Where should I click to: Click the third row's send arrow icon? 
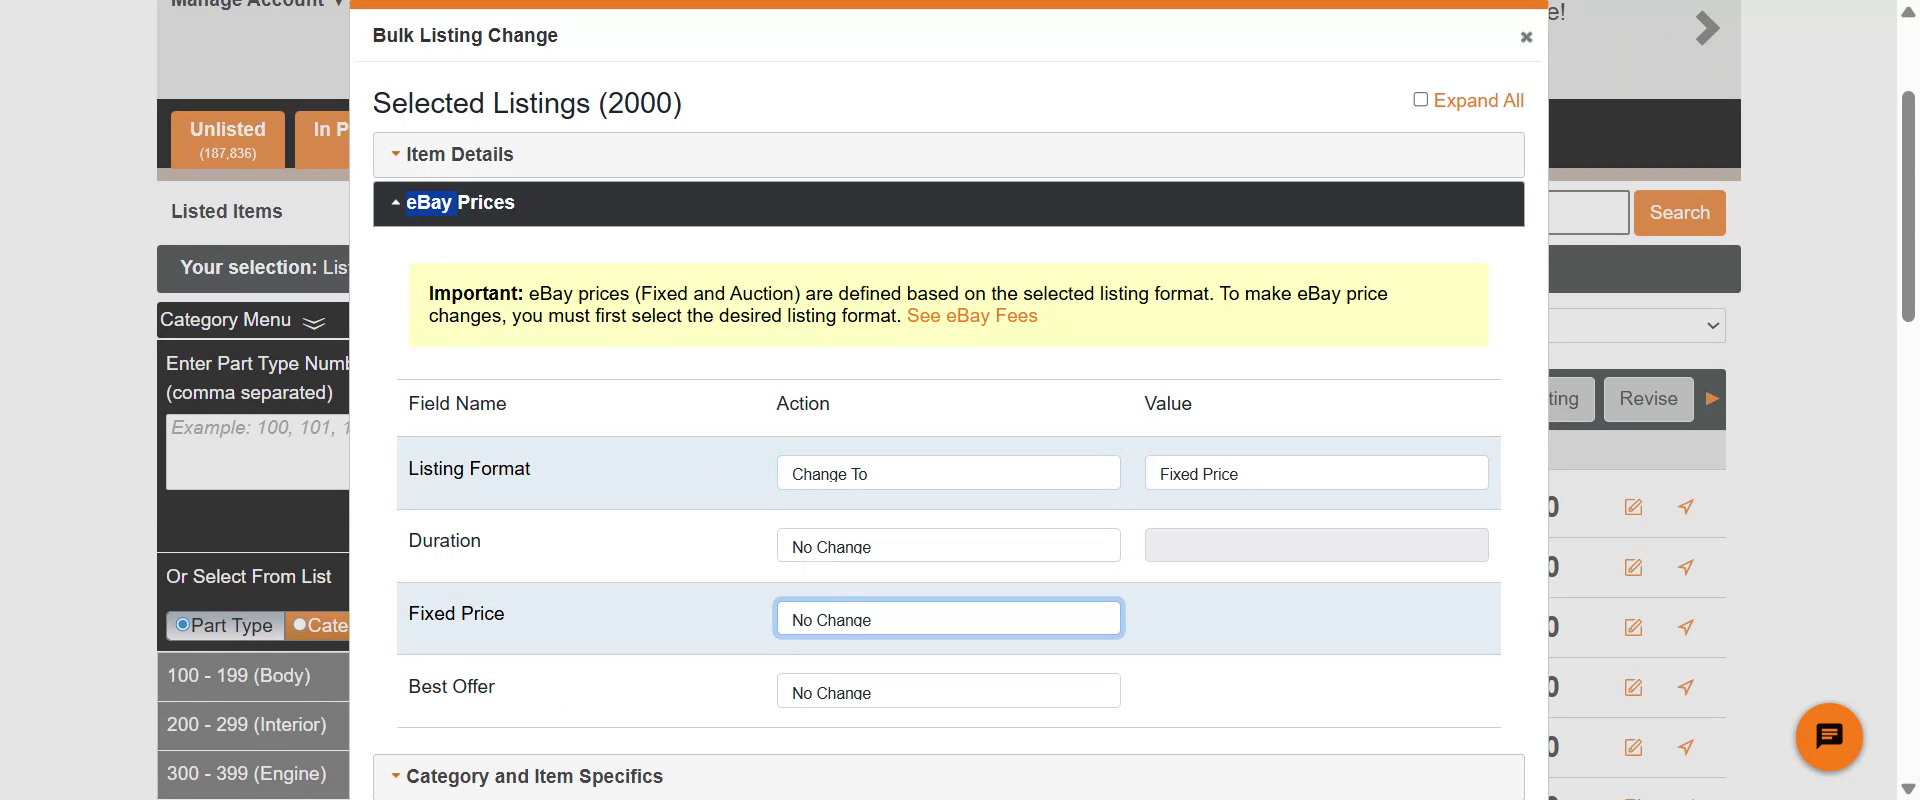(1686, 627)
